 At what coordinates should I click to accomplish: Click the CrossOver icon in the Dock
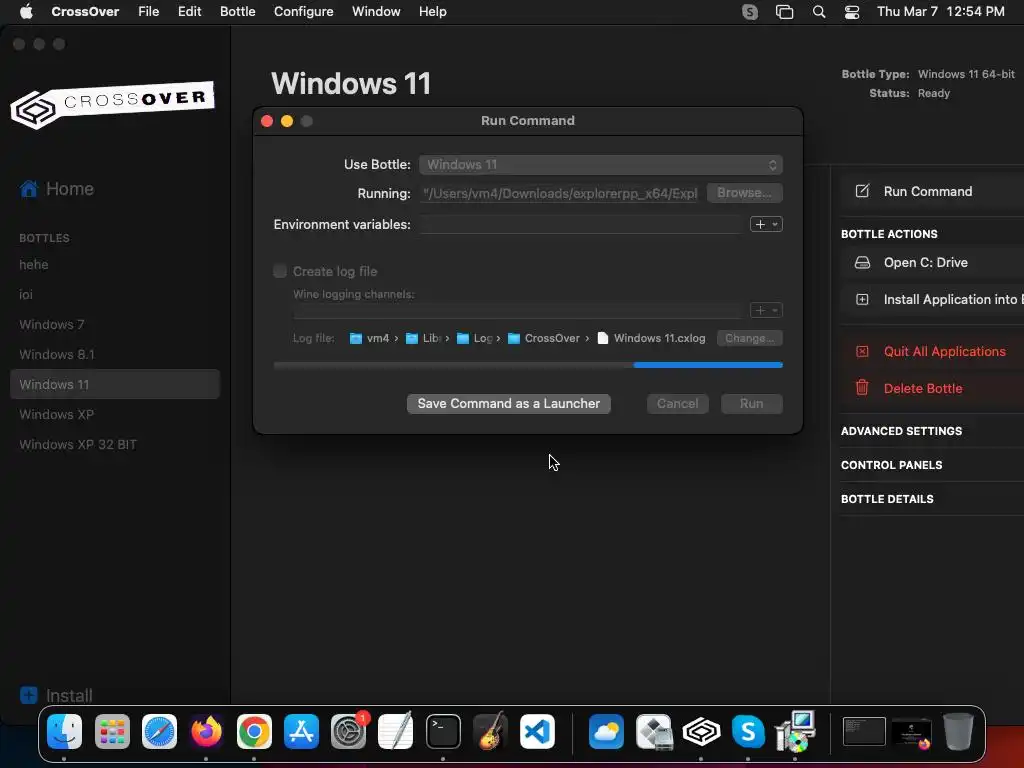pyautogui.click(x=701, y=731)
